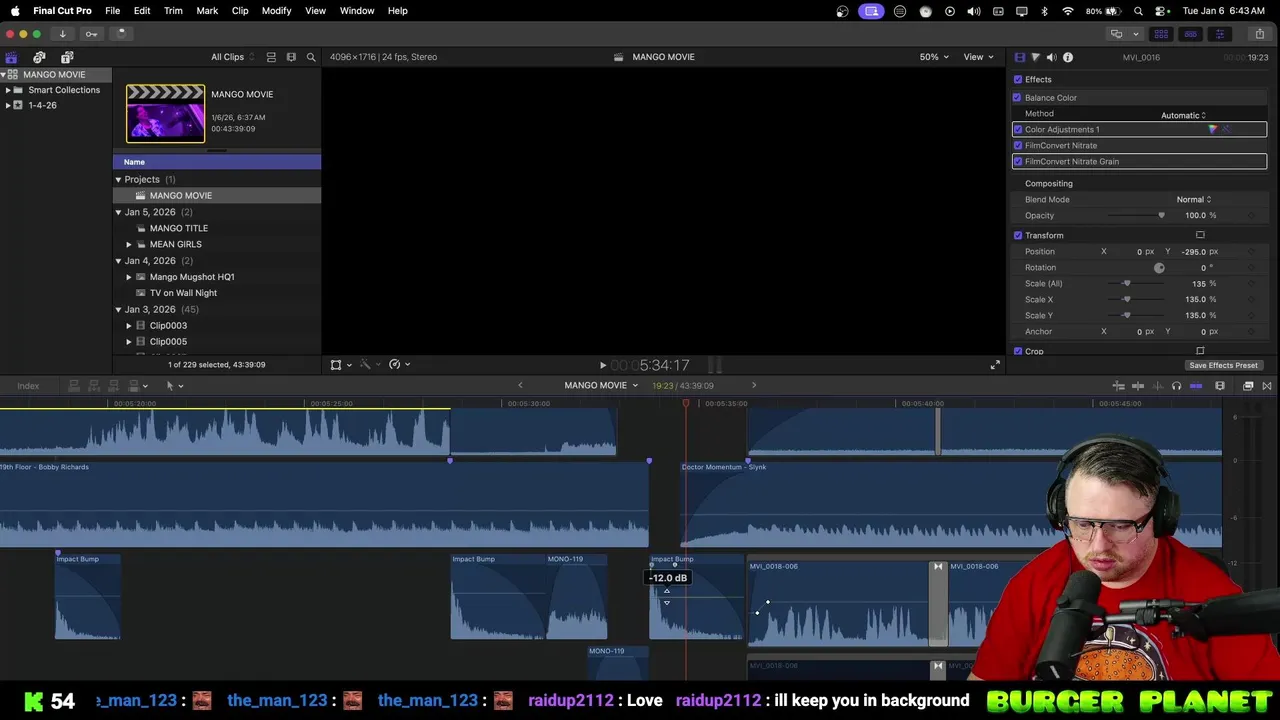
Task: Go back in timeline history
Action: pyautogui.click(x=520, y=386)
